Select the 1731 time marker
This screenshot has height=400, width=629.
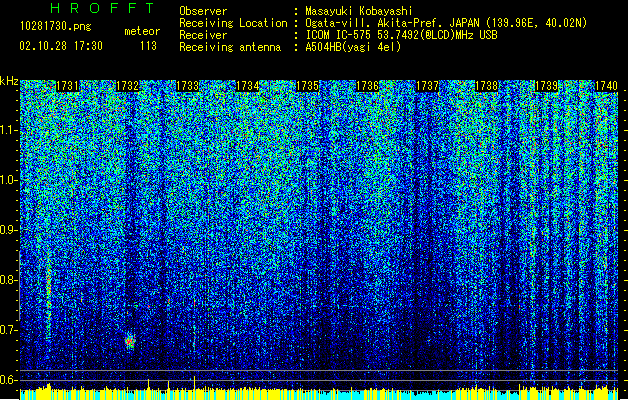67,86
